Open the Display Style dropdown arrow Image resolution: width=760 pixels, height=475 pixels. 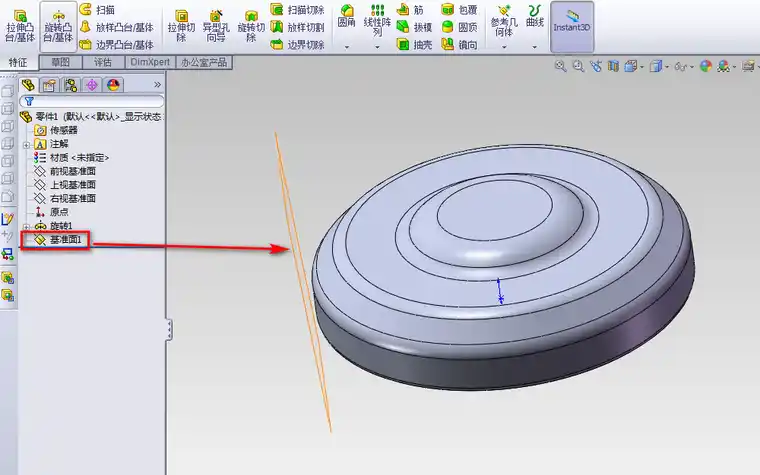pyautogui.click(x=667, y=67)
